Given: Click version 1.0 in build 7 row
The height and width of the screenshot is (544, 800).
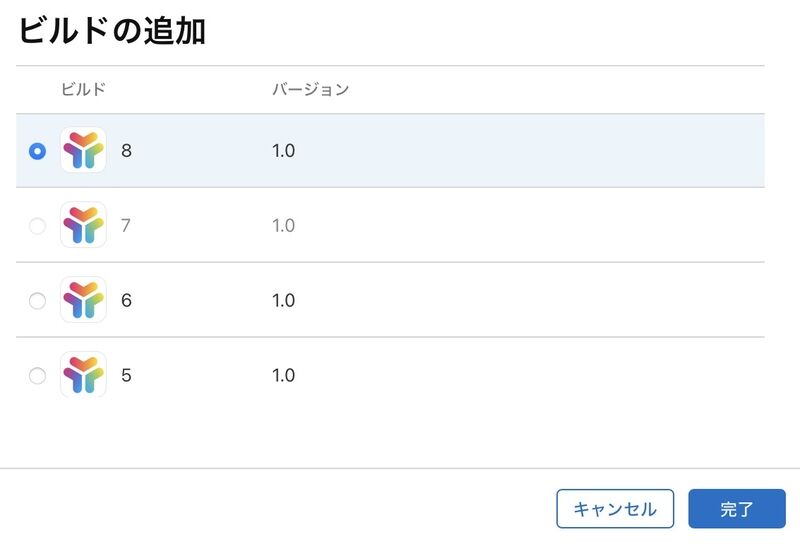Looking at the screenshot, I should [x=284, y=226].
